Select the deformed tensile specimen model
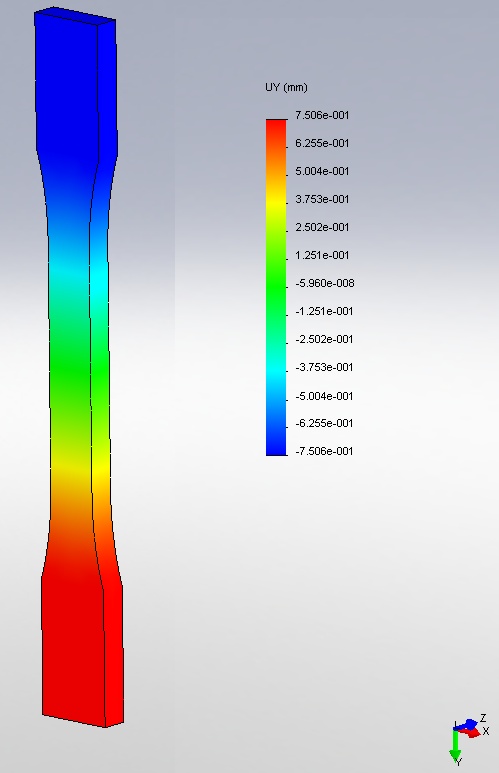This screenshot has height=773, width=499. [x=79, y=367]
